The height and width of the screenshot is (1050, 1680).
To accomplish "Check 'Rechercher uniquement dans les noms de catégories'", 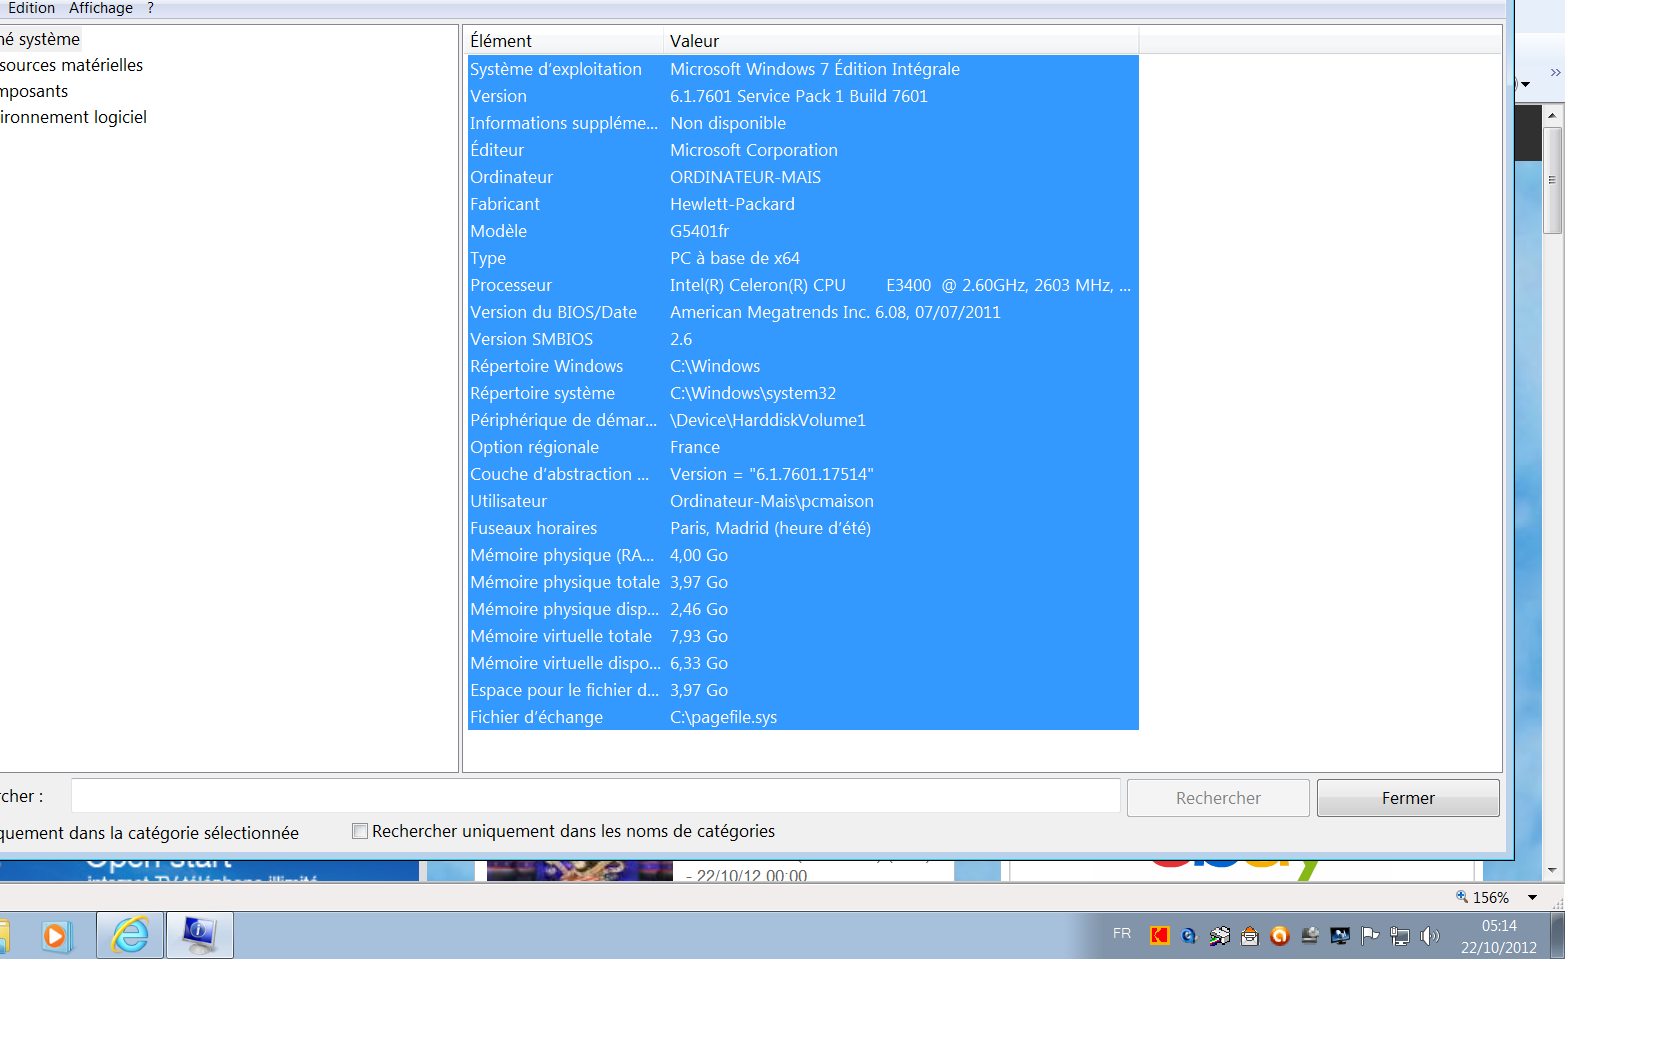I will 360,831.
